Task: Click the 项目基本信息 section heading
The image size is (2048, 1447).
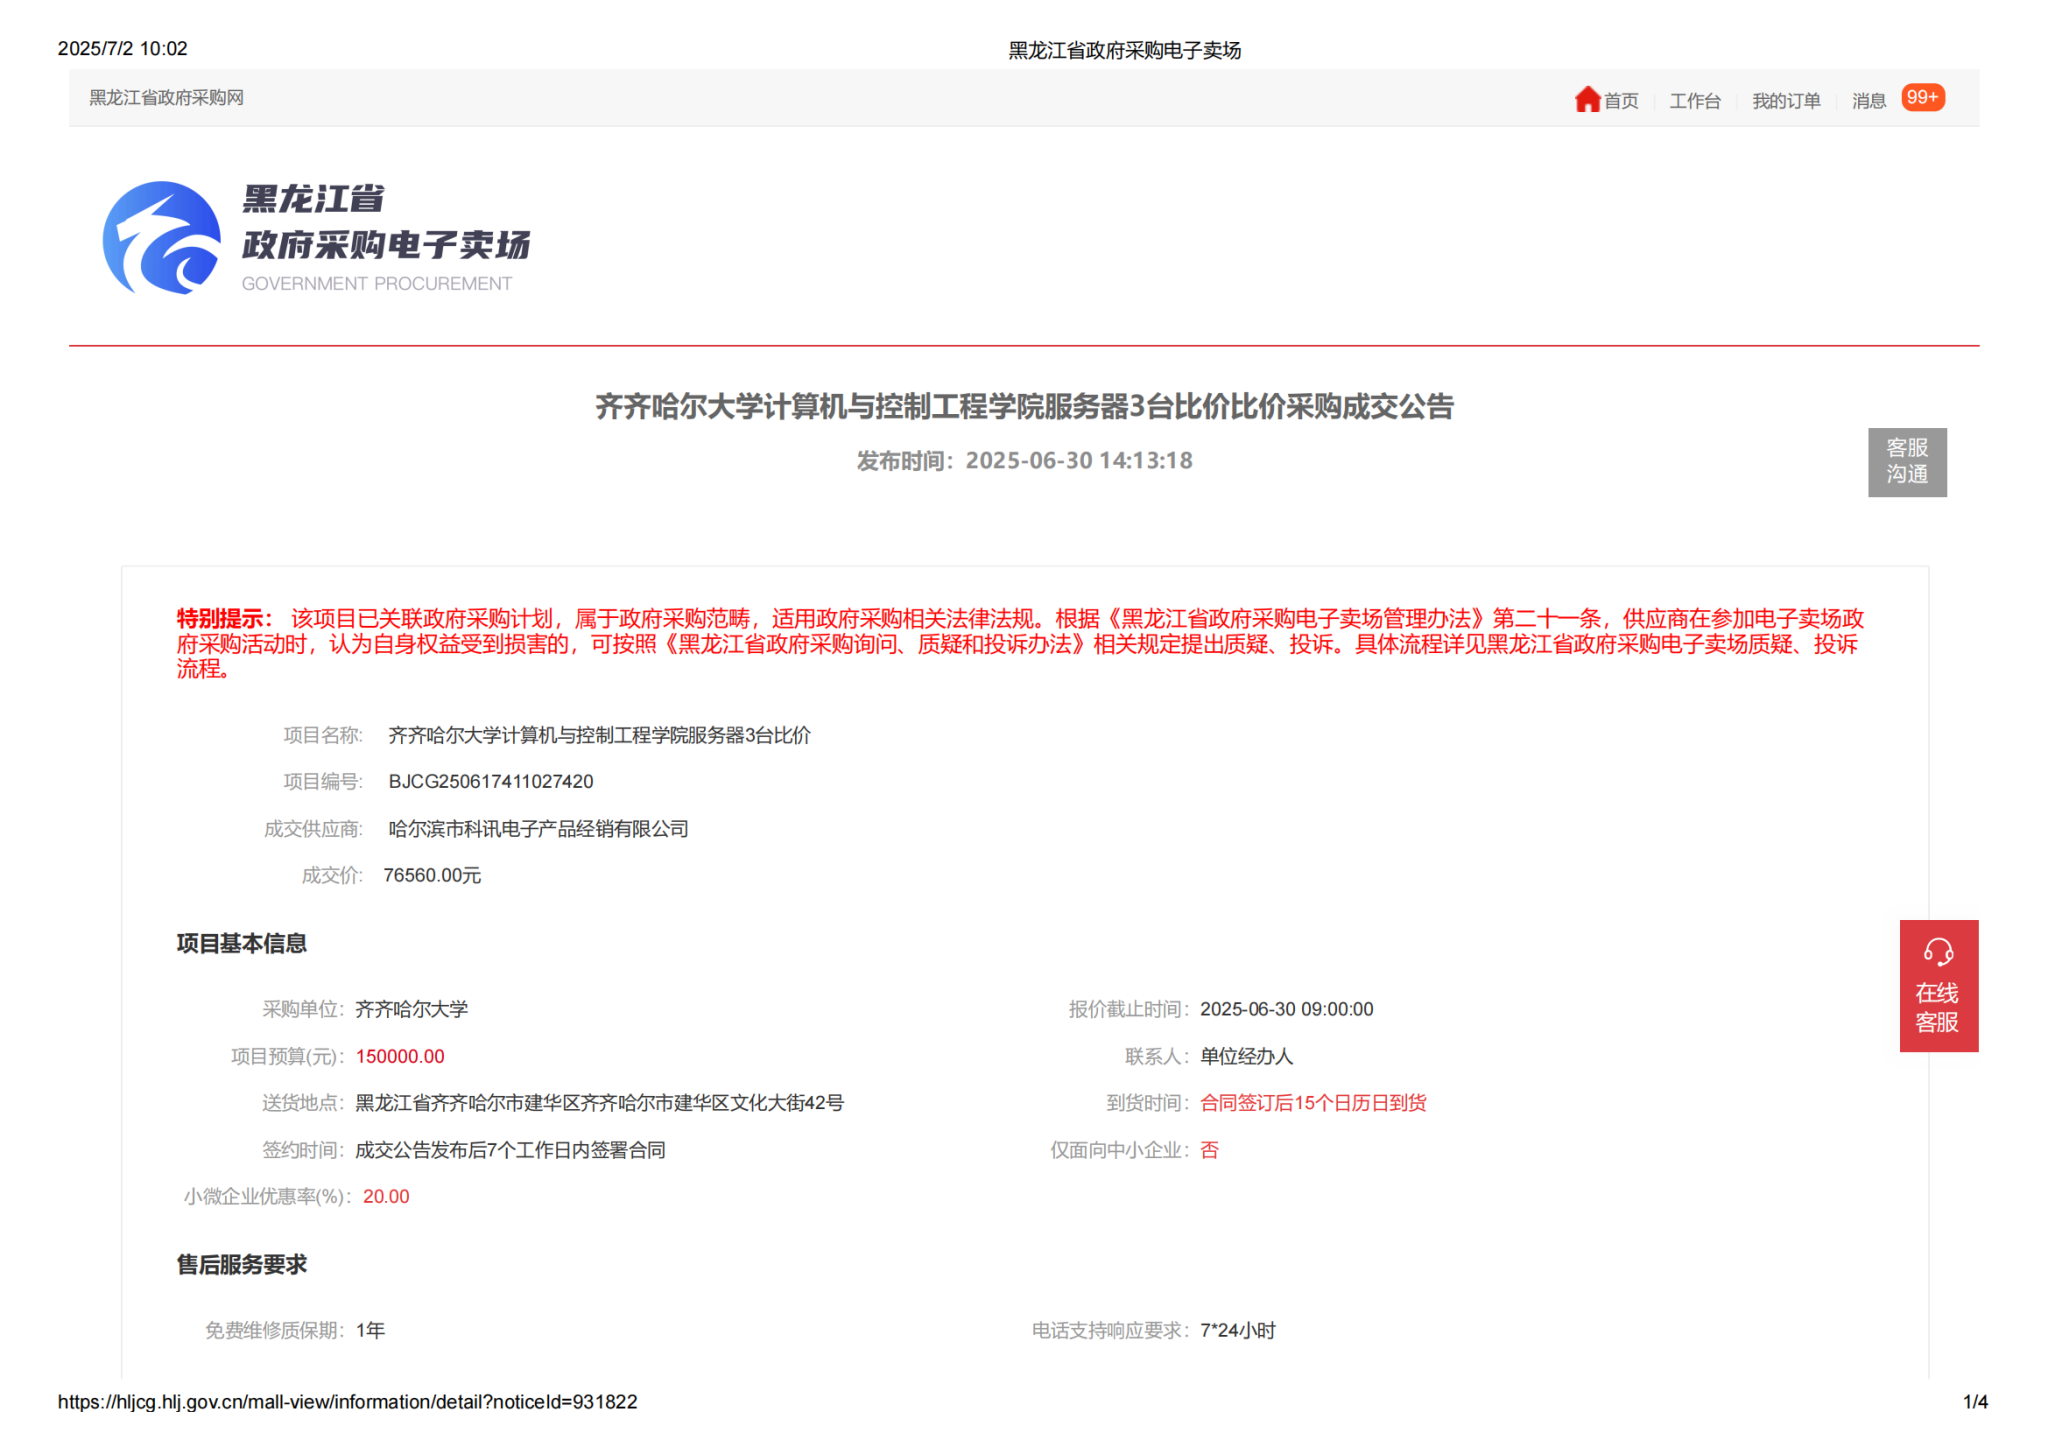Action: click(242, 944)
